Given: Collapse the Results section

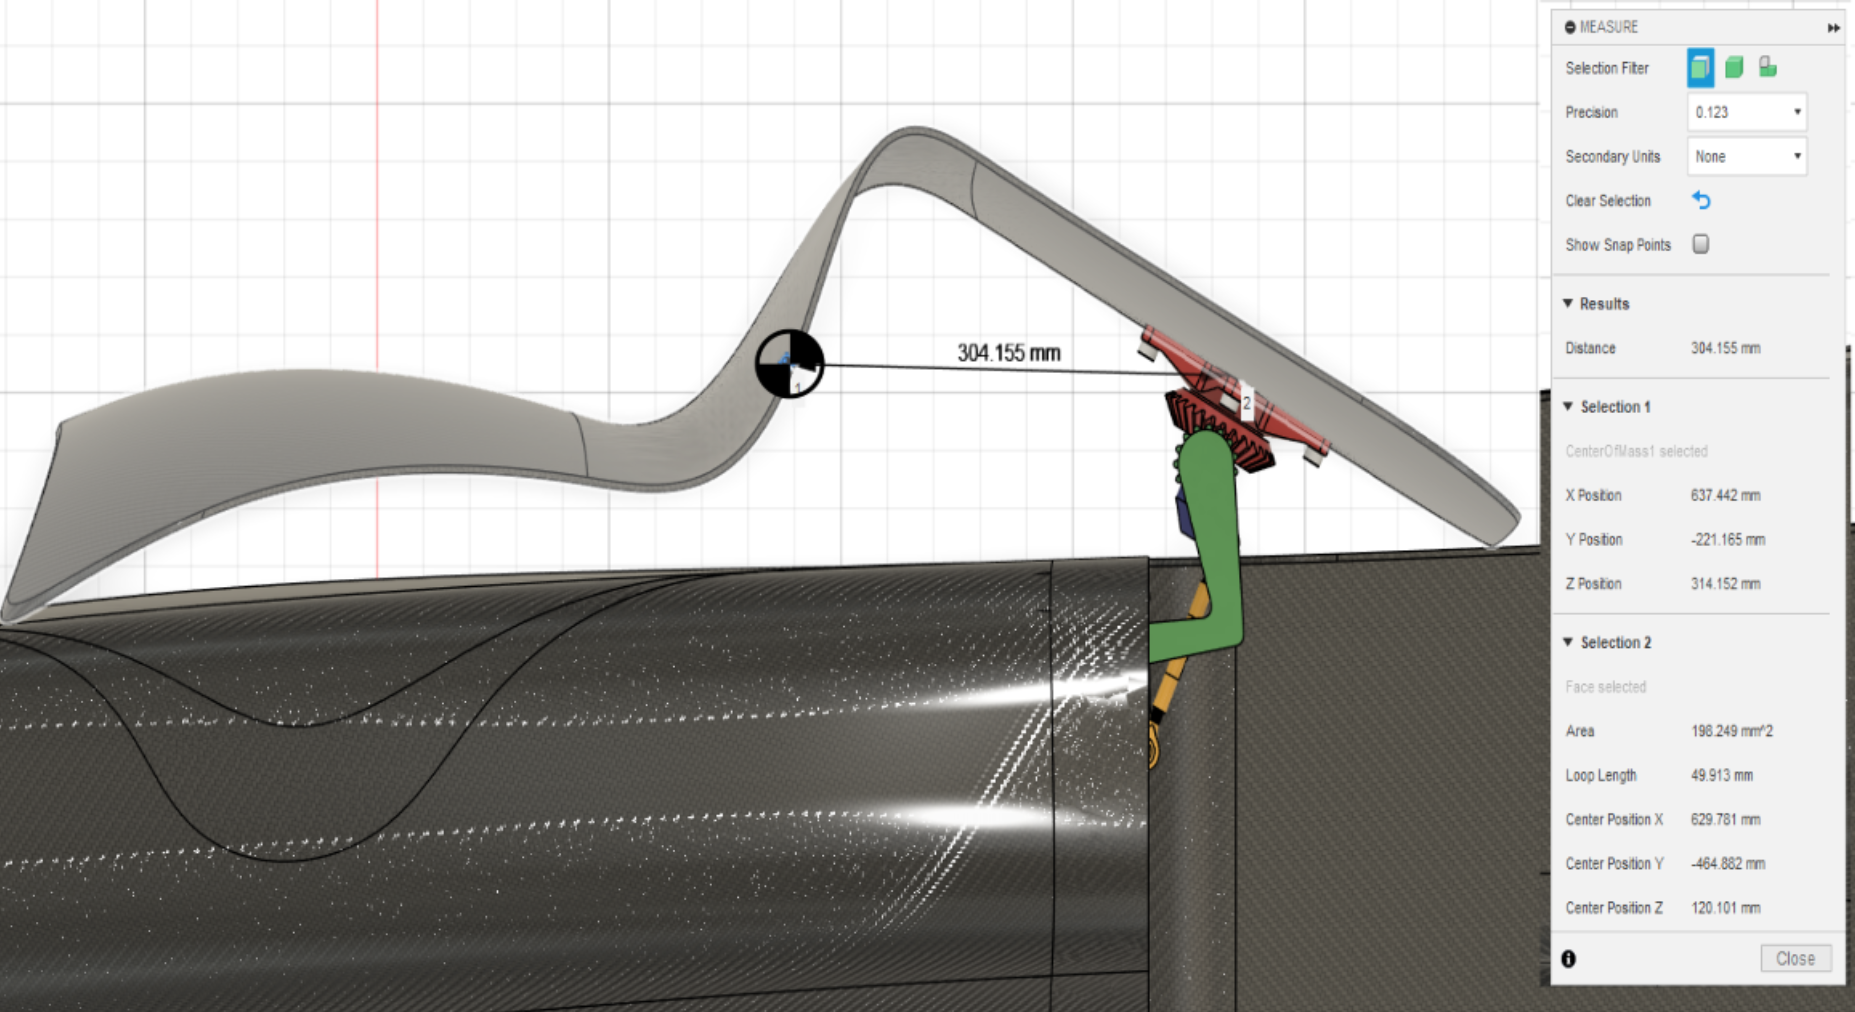Looking at the screenshot, I should [1568, 303].
